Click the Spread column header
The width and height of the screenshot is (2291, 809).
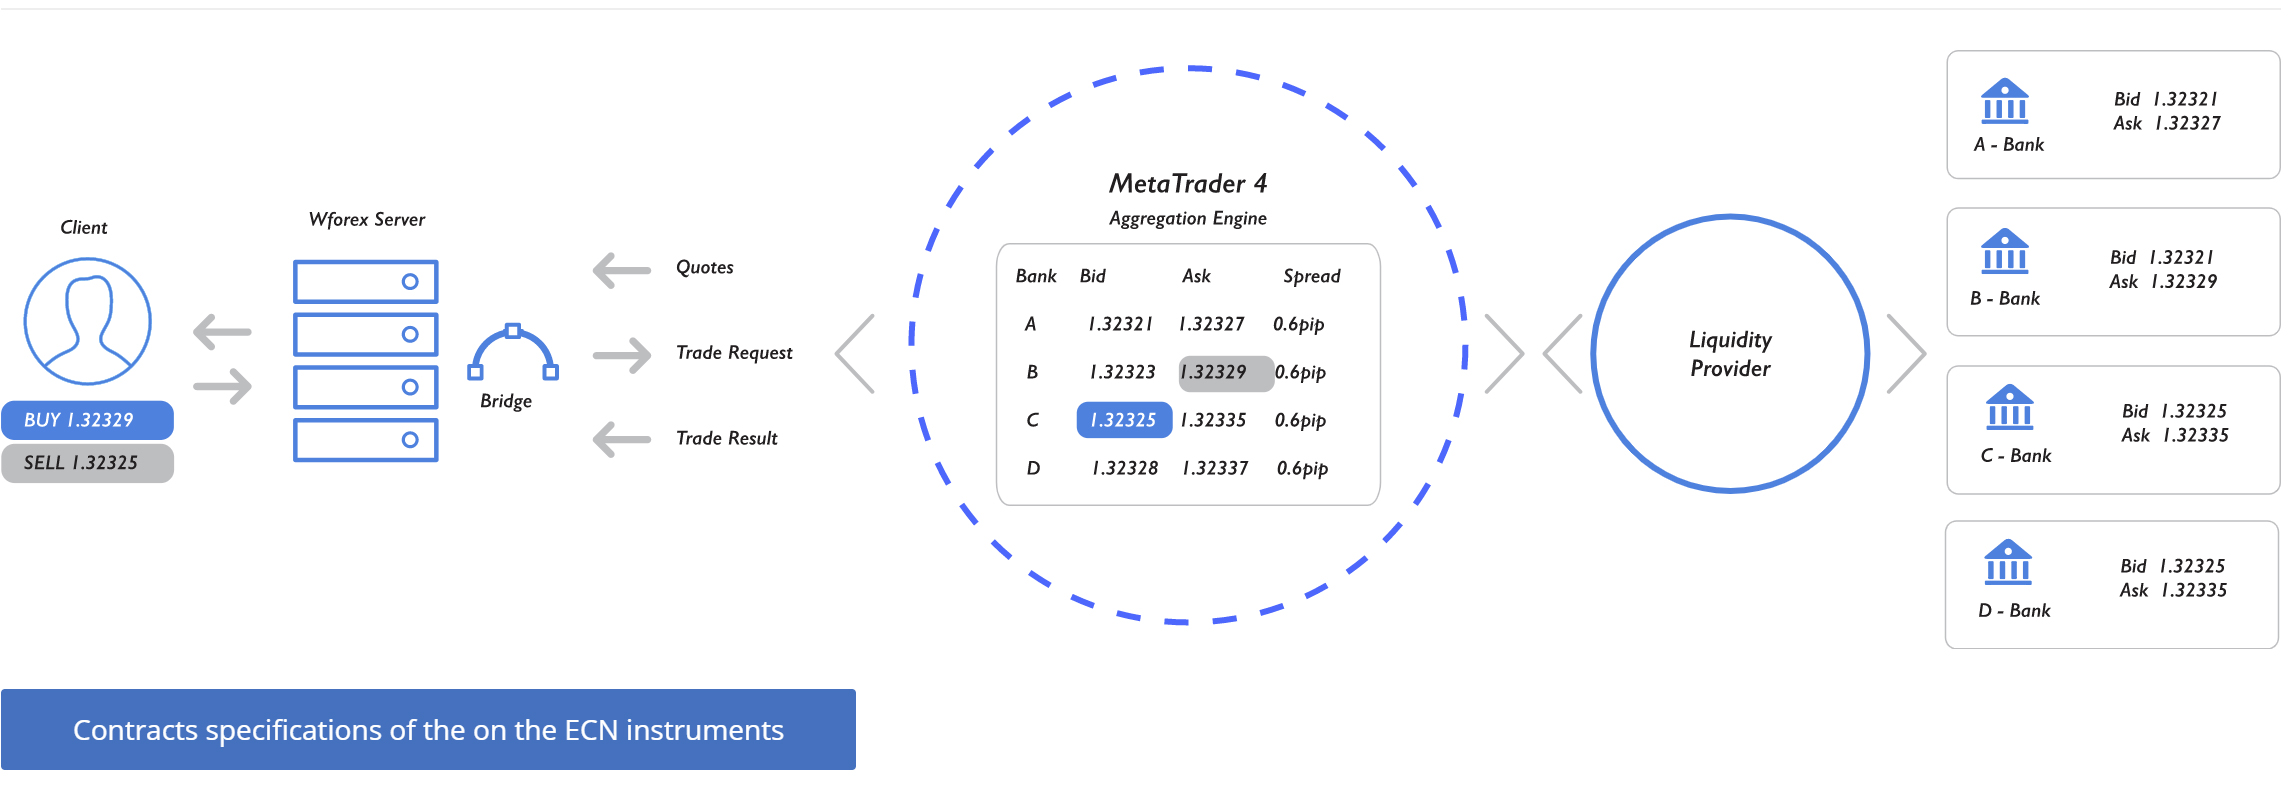(1312, 276)
